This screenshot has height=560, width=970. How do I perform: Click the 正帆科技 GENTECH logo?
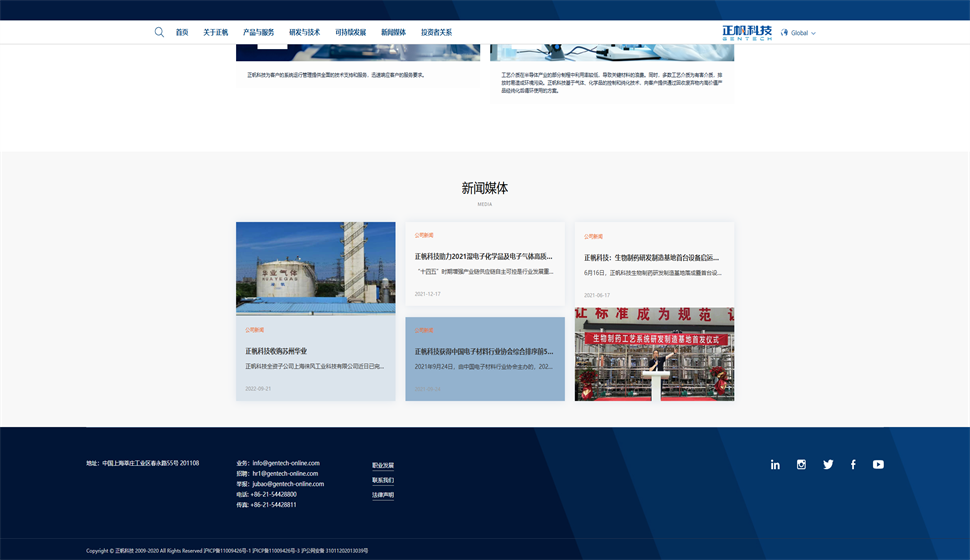pos(747,32)
